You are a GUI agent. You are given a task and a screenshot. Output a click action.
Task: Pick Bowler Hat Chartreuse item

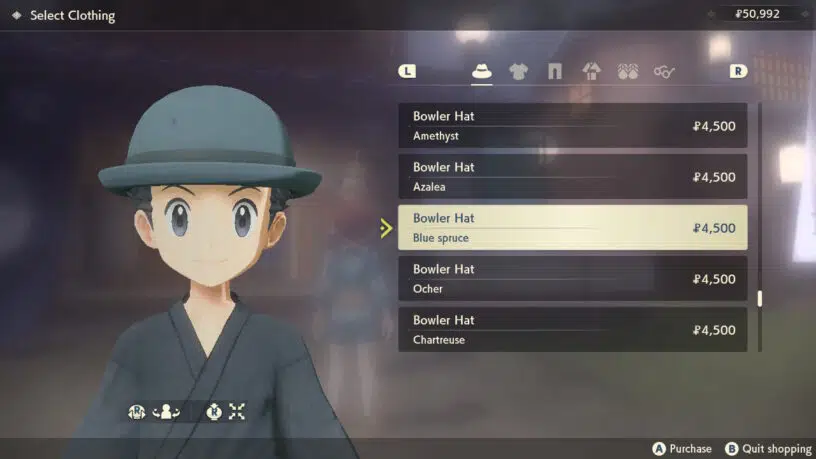572,329
